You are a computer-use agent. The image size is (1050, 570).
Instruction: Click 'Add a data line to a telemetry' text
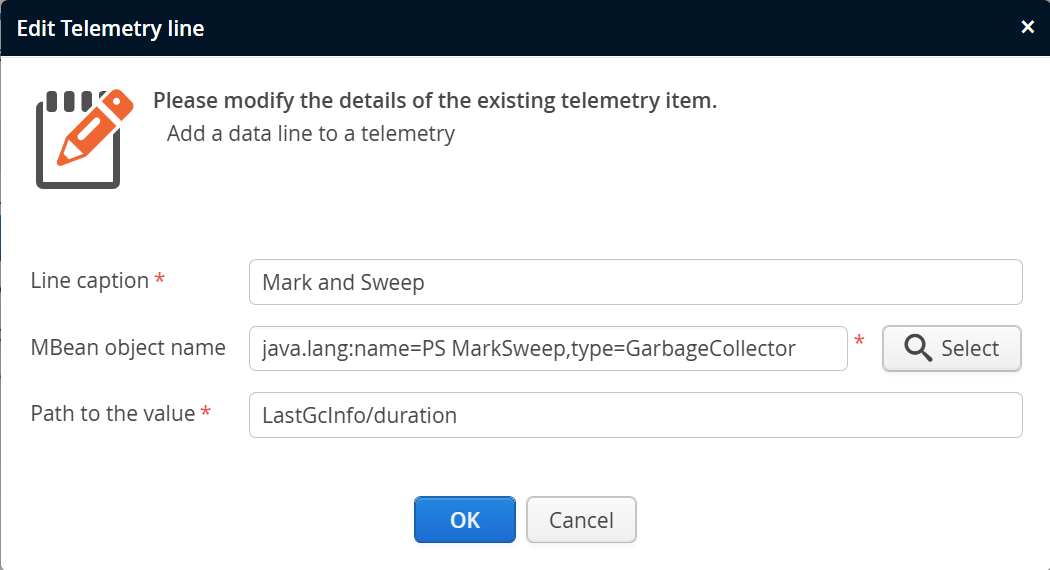pos(311,133)
